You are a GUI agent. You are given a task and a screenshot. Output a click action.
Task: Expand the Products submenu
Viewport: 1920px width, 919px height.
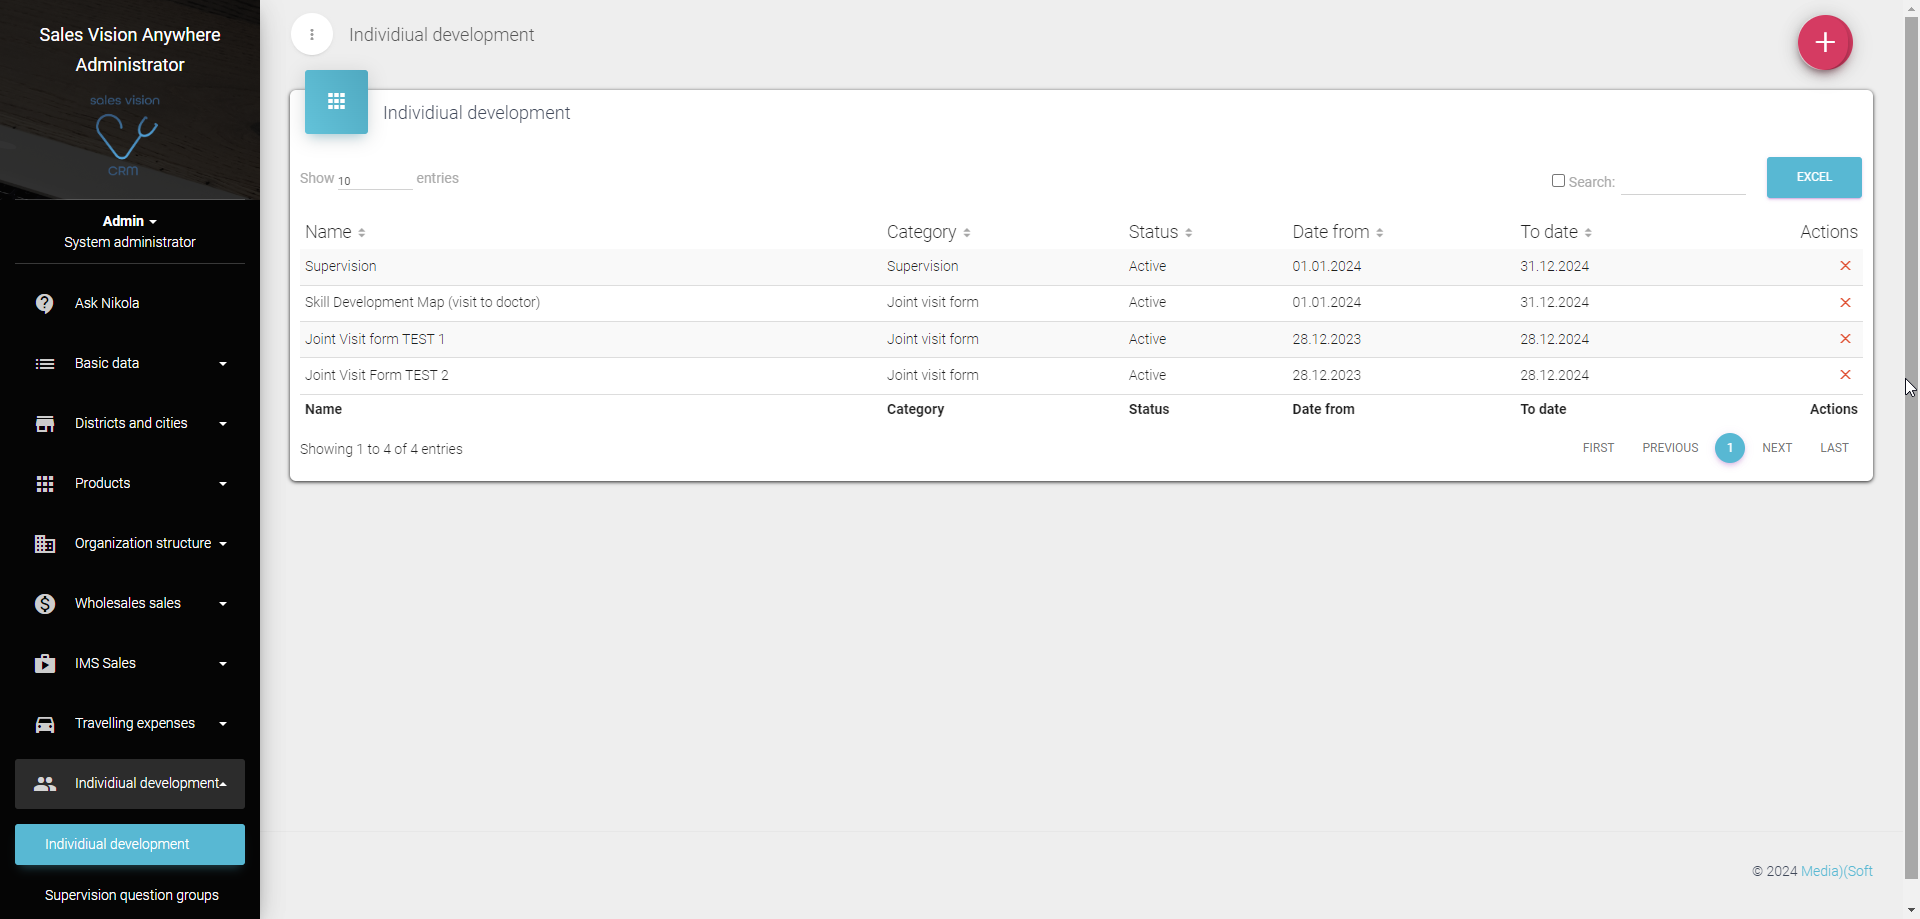pos(130,484)
